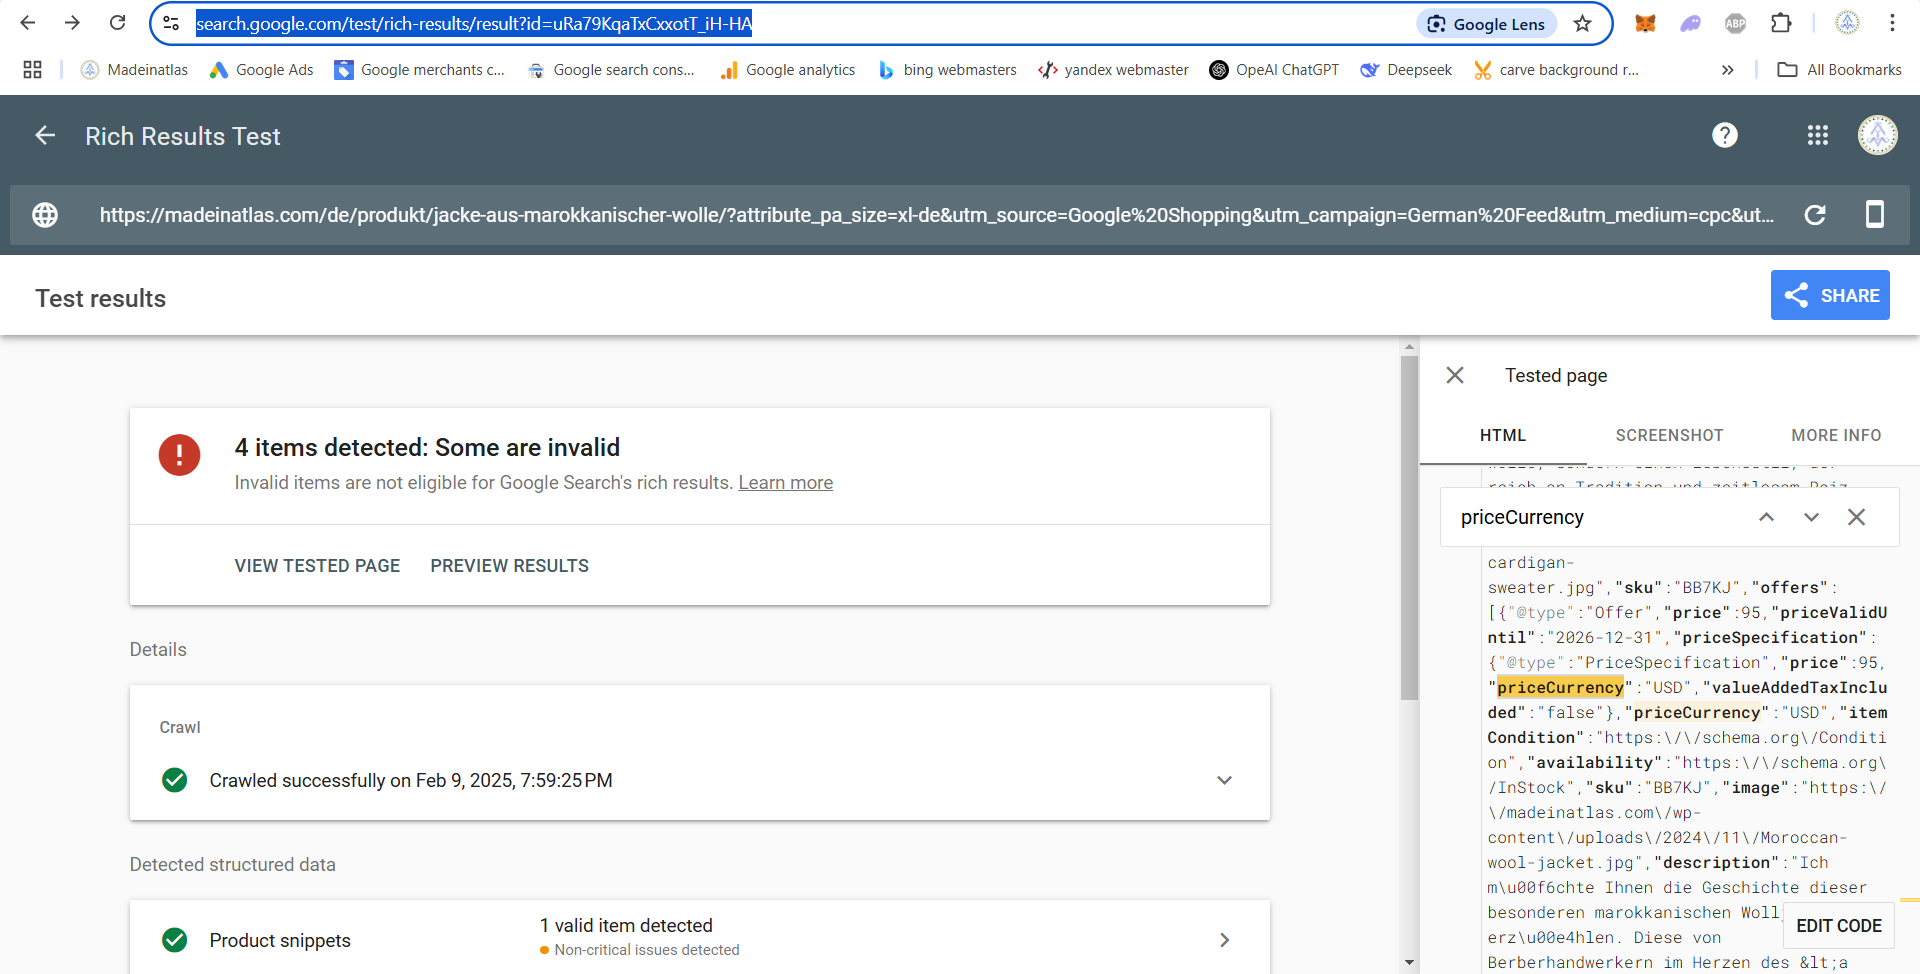Open site information icon in address bar
1920x974 pixels.
pos(171,23)
